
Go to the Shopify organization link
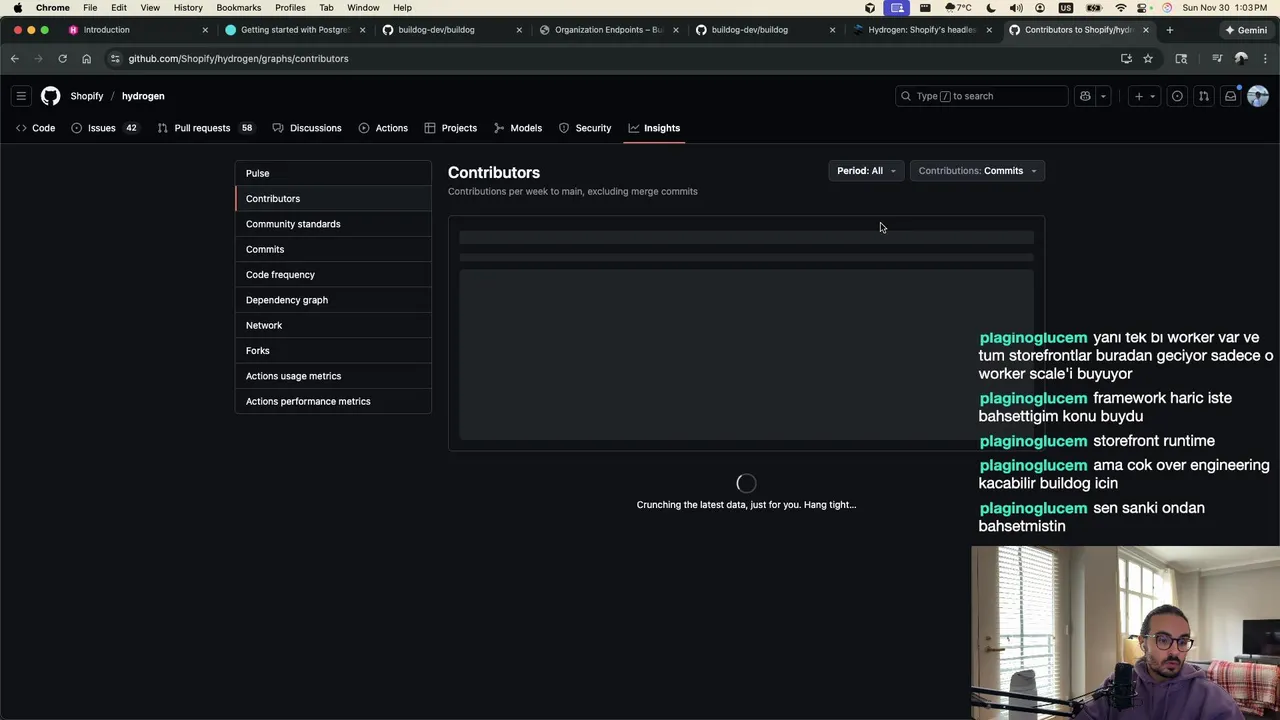(87, 96)
